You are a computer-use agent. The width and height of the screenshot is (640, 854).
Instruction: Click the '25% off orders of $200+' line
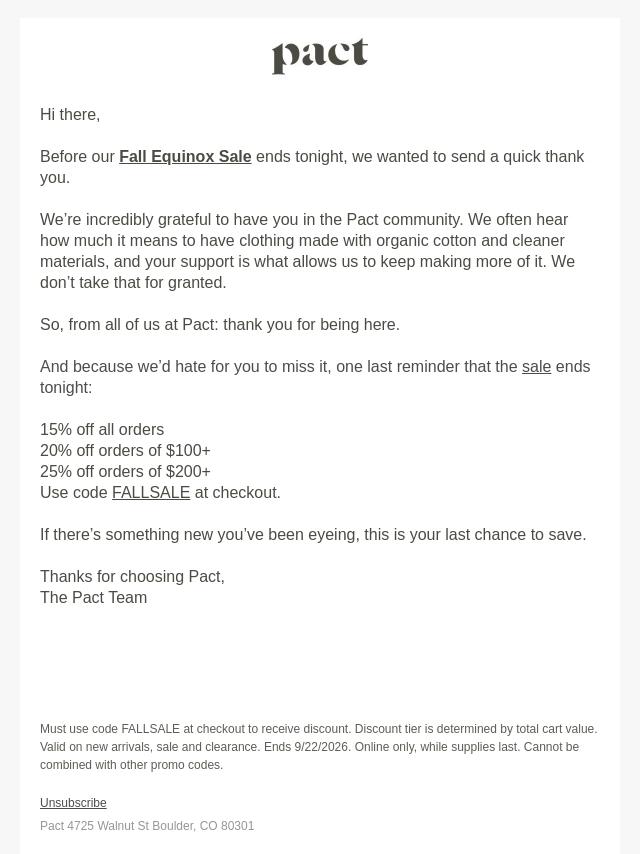point(125,471)
